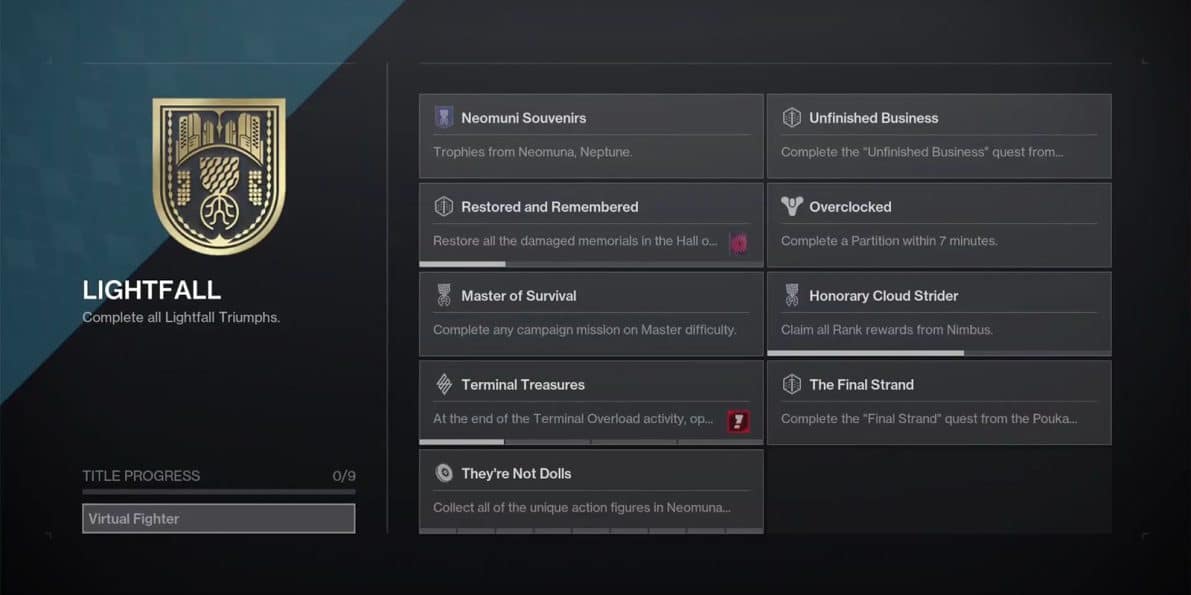Screen dimensions: 1191x595
Task: Click 'Complete a Partition within 7 minutes.' text
Action: [x=889, y=241]
